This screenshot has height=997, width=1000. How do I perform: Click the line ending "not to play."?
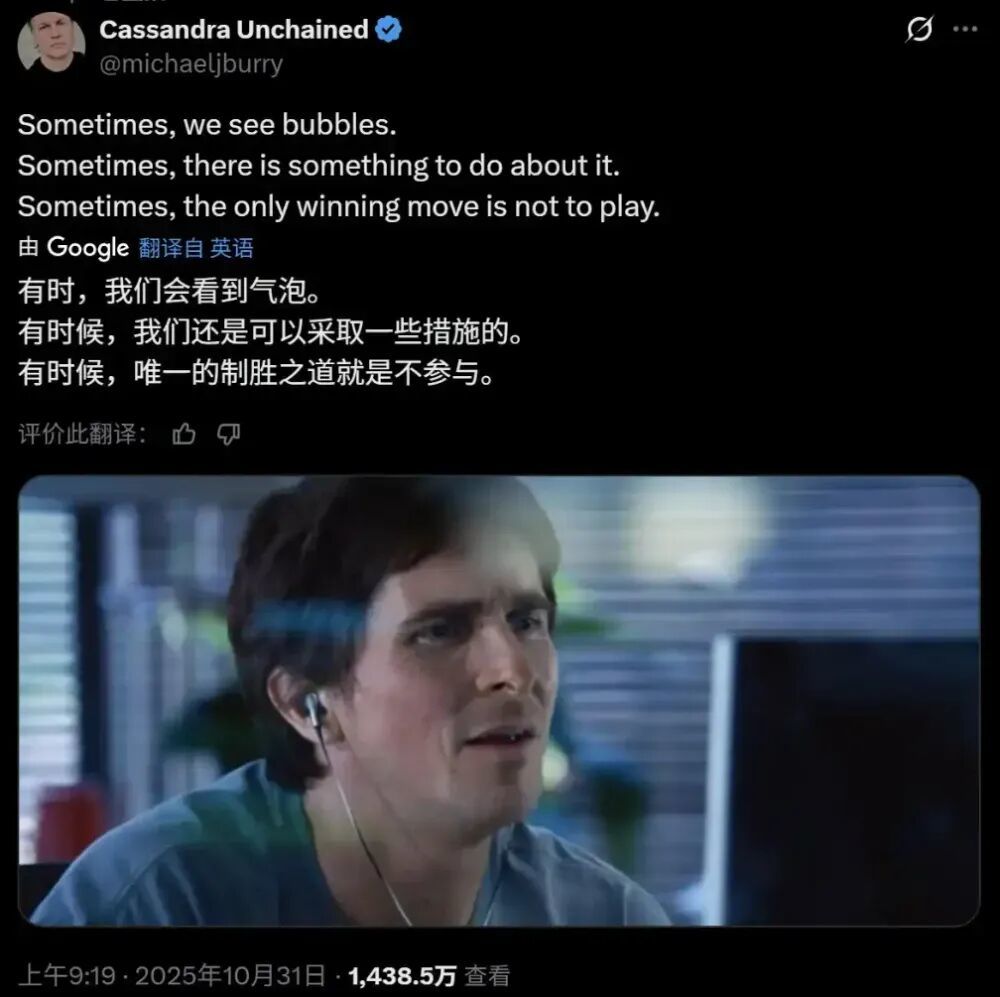pyautogui.click(x=339, y=207)
